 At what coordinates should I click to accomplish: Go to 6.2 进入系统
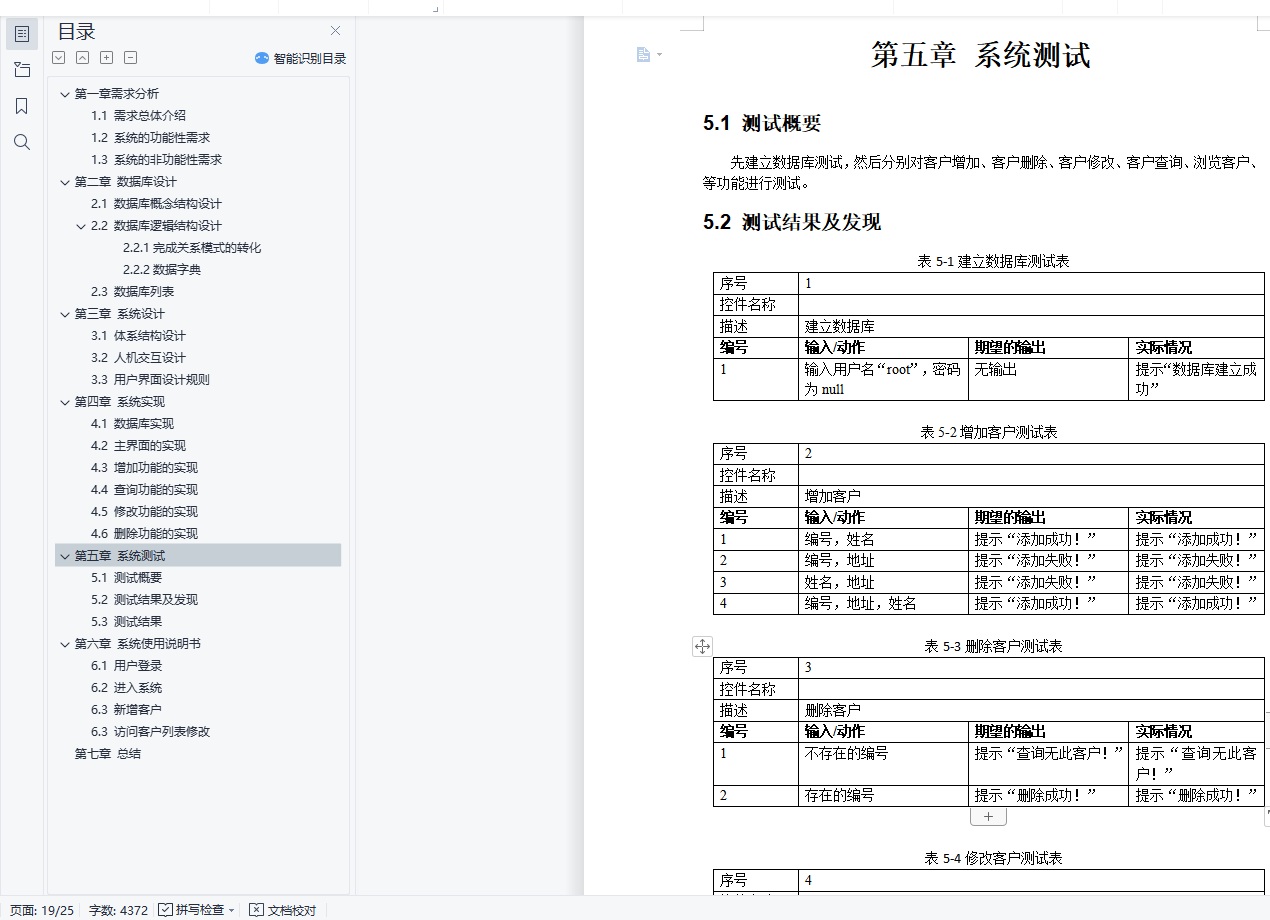click(126, 688)
